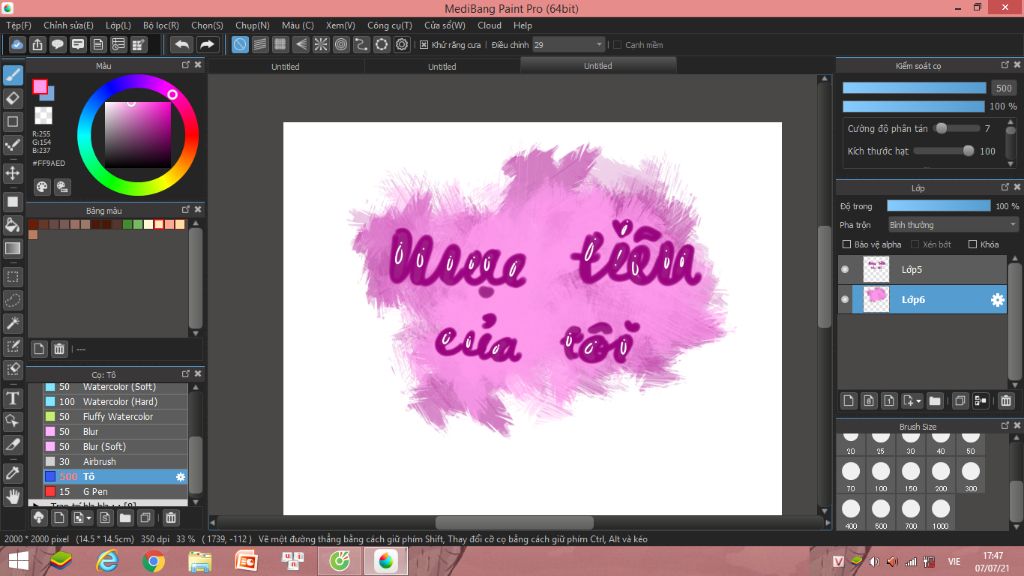Select the G Pen brush
Viewport: 1024px width, 576px height.
pos(115,492)
